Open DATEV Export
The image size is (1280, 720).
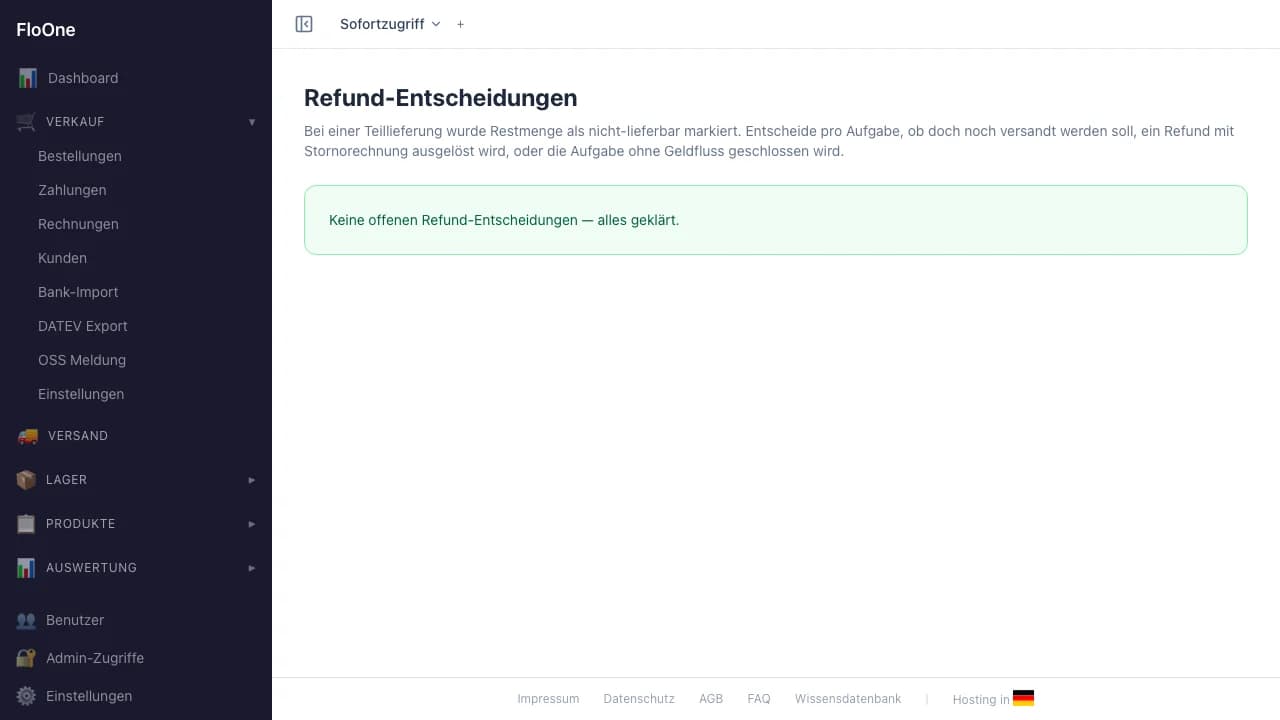click(83, 326)
